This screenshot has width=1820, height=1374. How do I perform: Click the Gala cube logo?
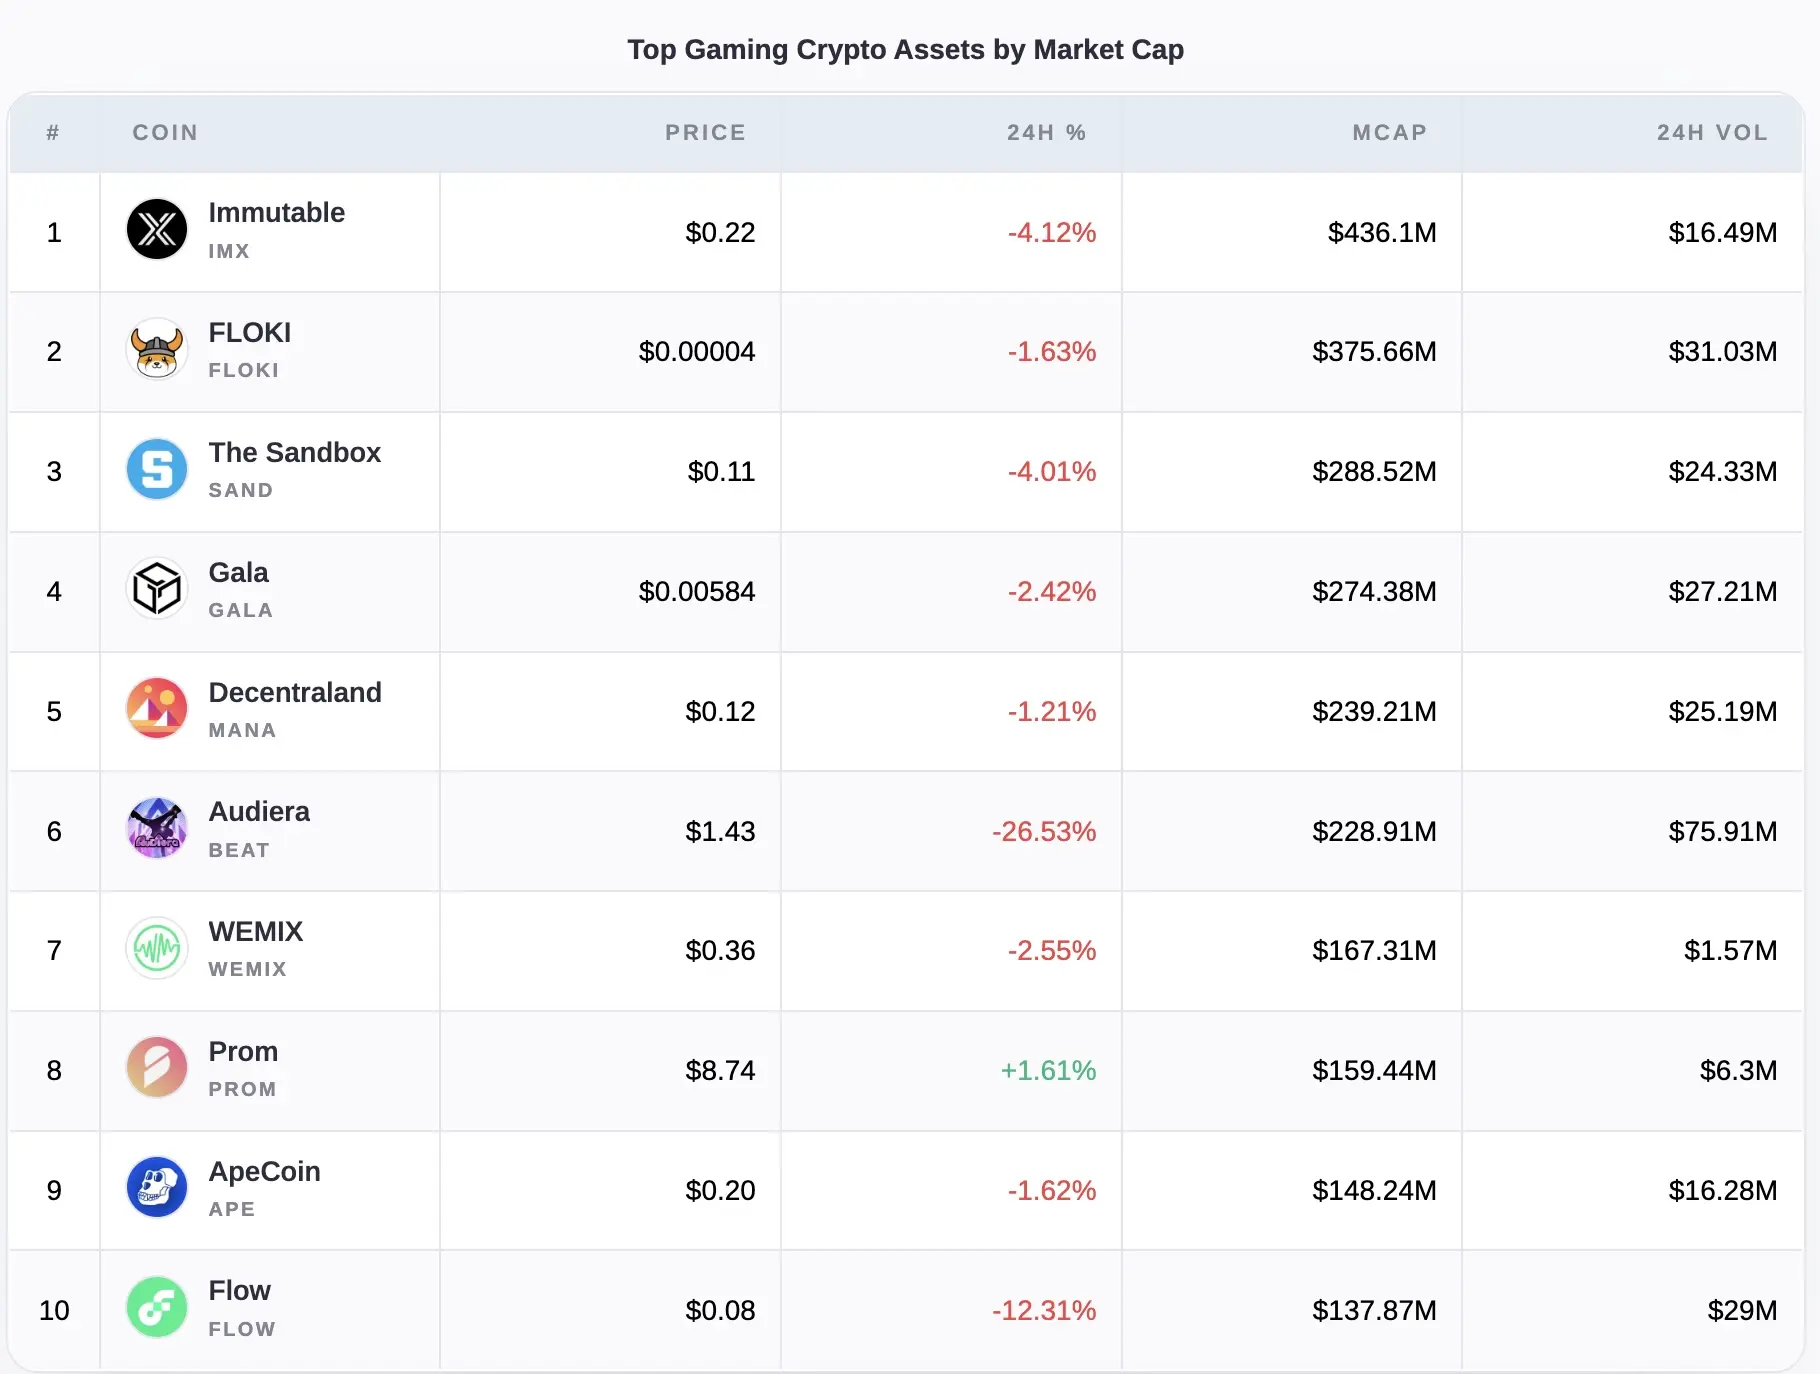pyautogui.click(x=157, y=588)
